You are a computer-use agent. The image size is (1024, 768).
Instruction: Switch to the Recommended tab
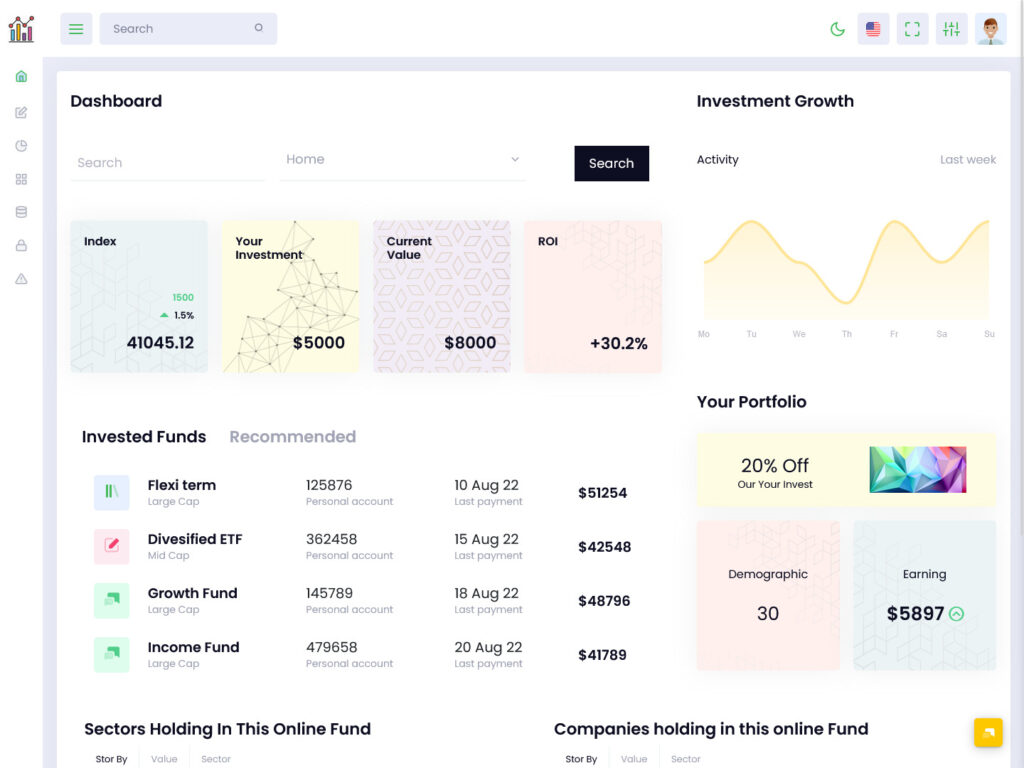[292, 436]
